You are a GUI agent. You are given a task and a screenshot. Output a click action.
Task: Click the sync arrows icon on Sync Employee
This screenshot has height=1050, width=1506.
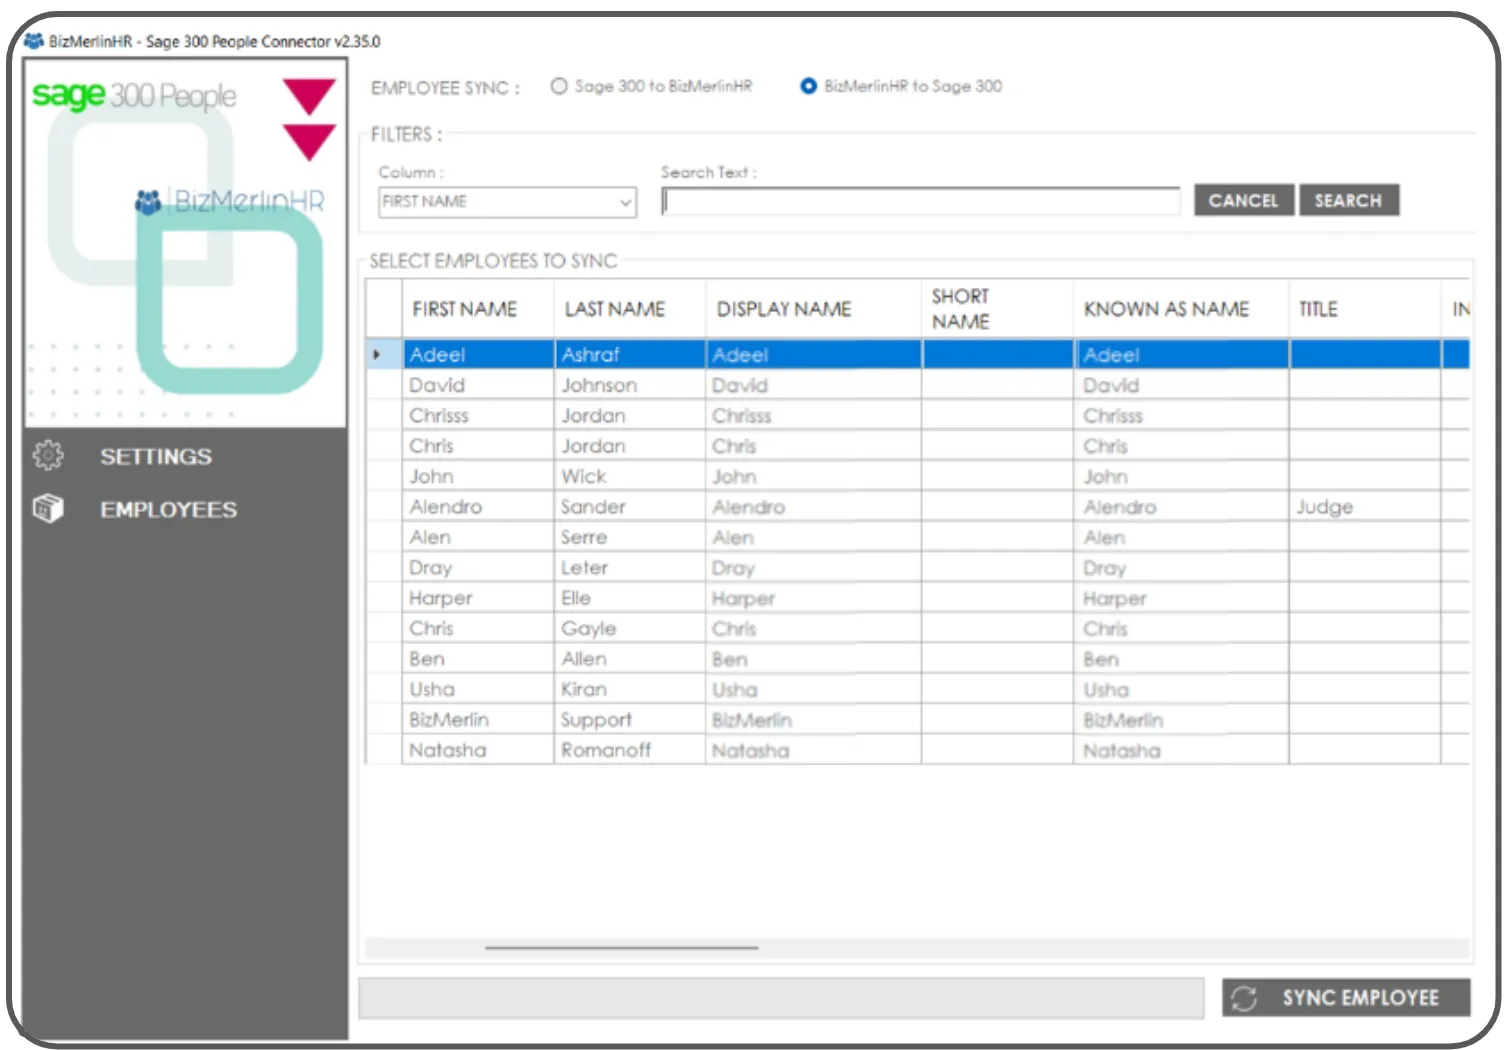click(x=1244, y=998)
